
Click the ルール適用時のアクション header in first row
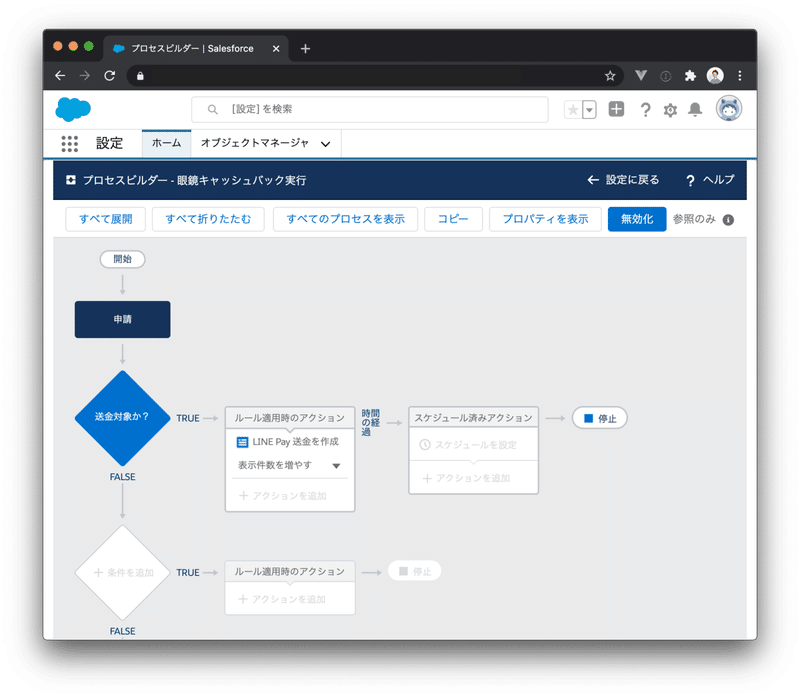click(x=290, y=418)
